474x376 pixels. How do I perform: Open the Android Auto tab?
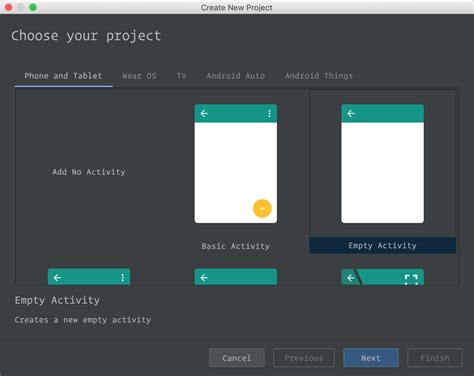click(x=236, y=76)
